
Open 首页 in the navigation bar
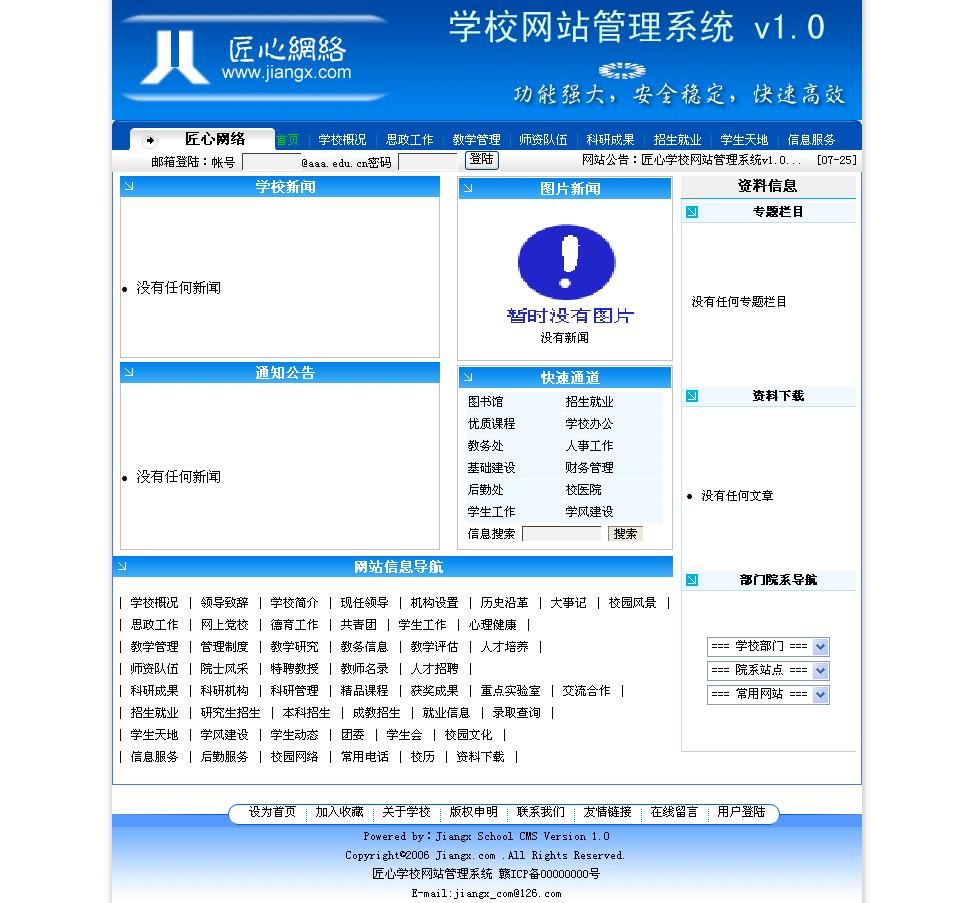coord(287,140)
